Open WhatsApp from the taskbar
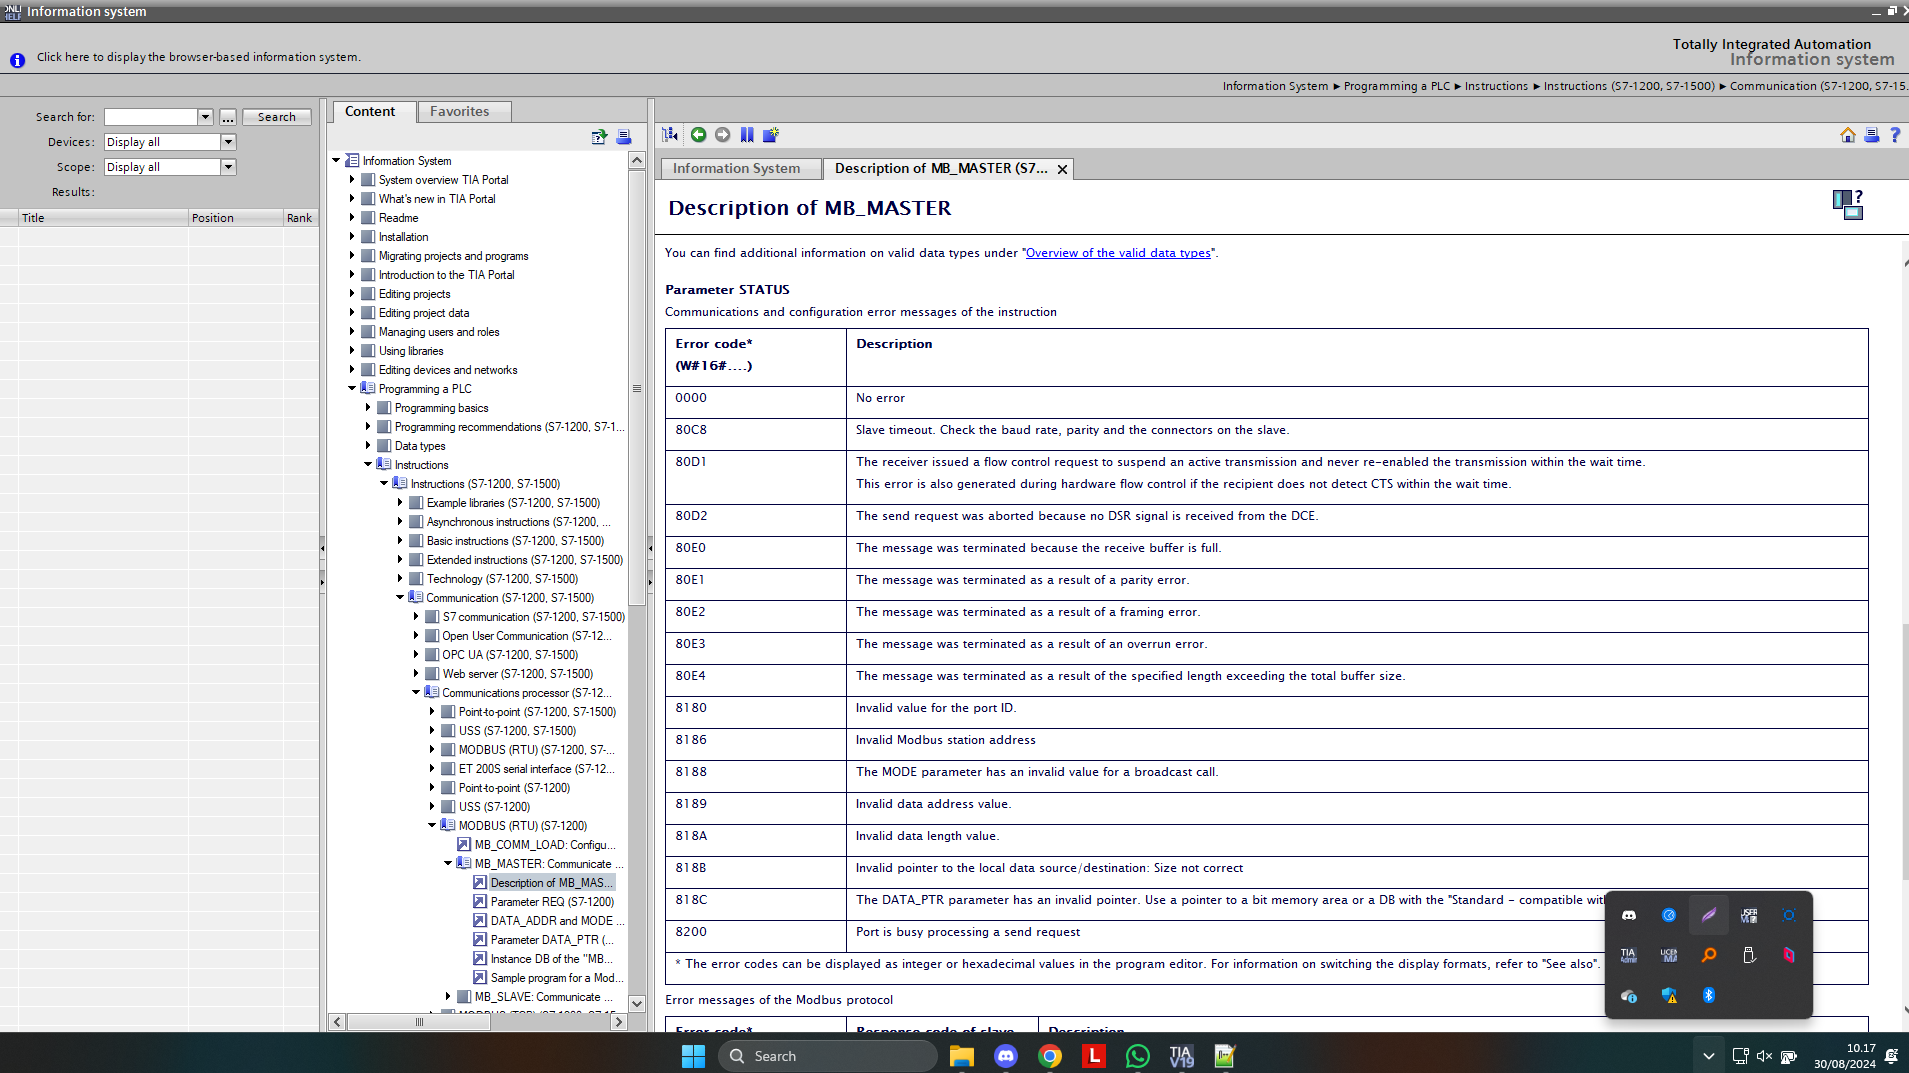 click(x=1137, y=1056)
